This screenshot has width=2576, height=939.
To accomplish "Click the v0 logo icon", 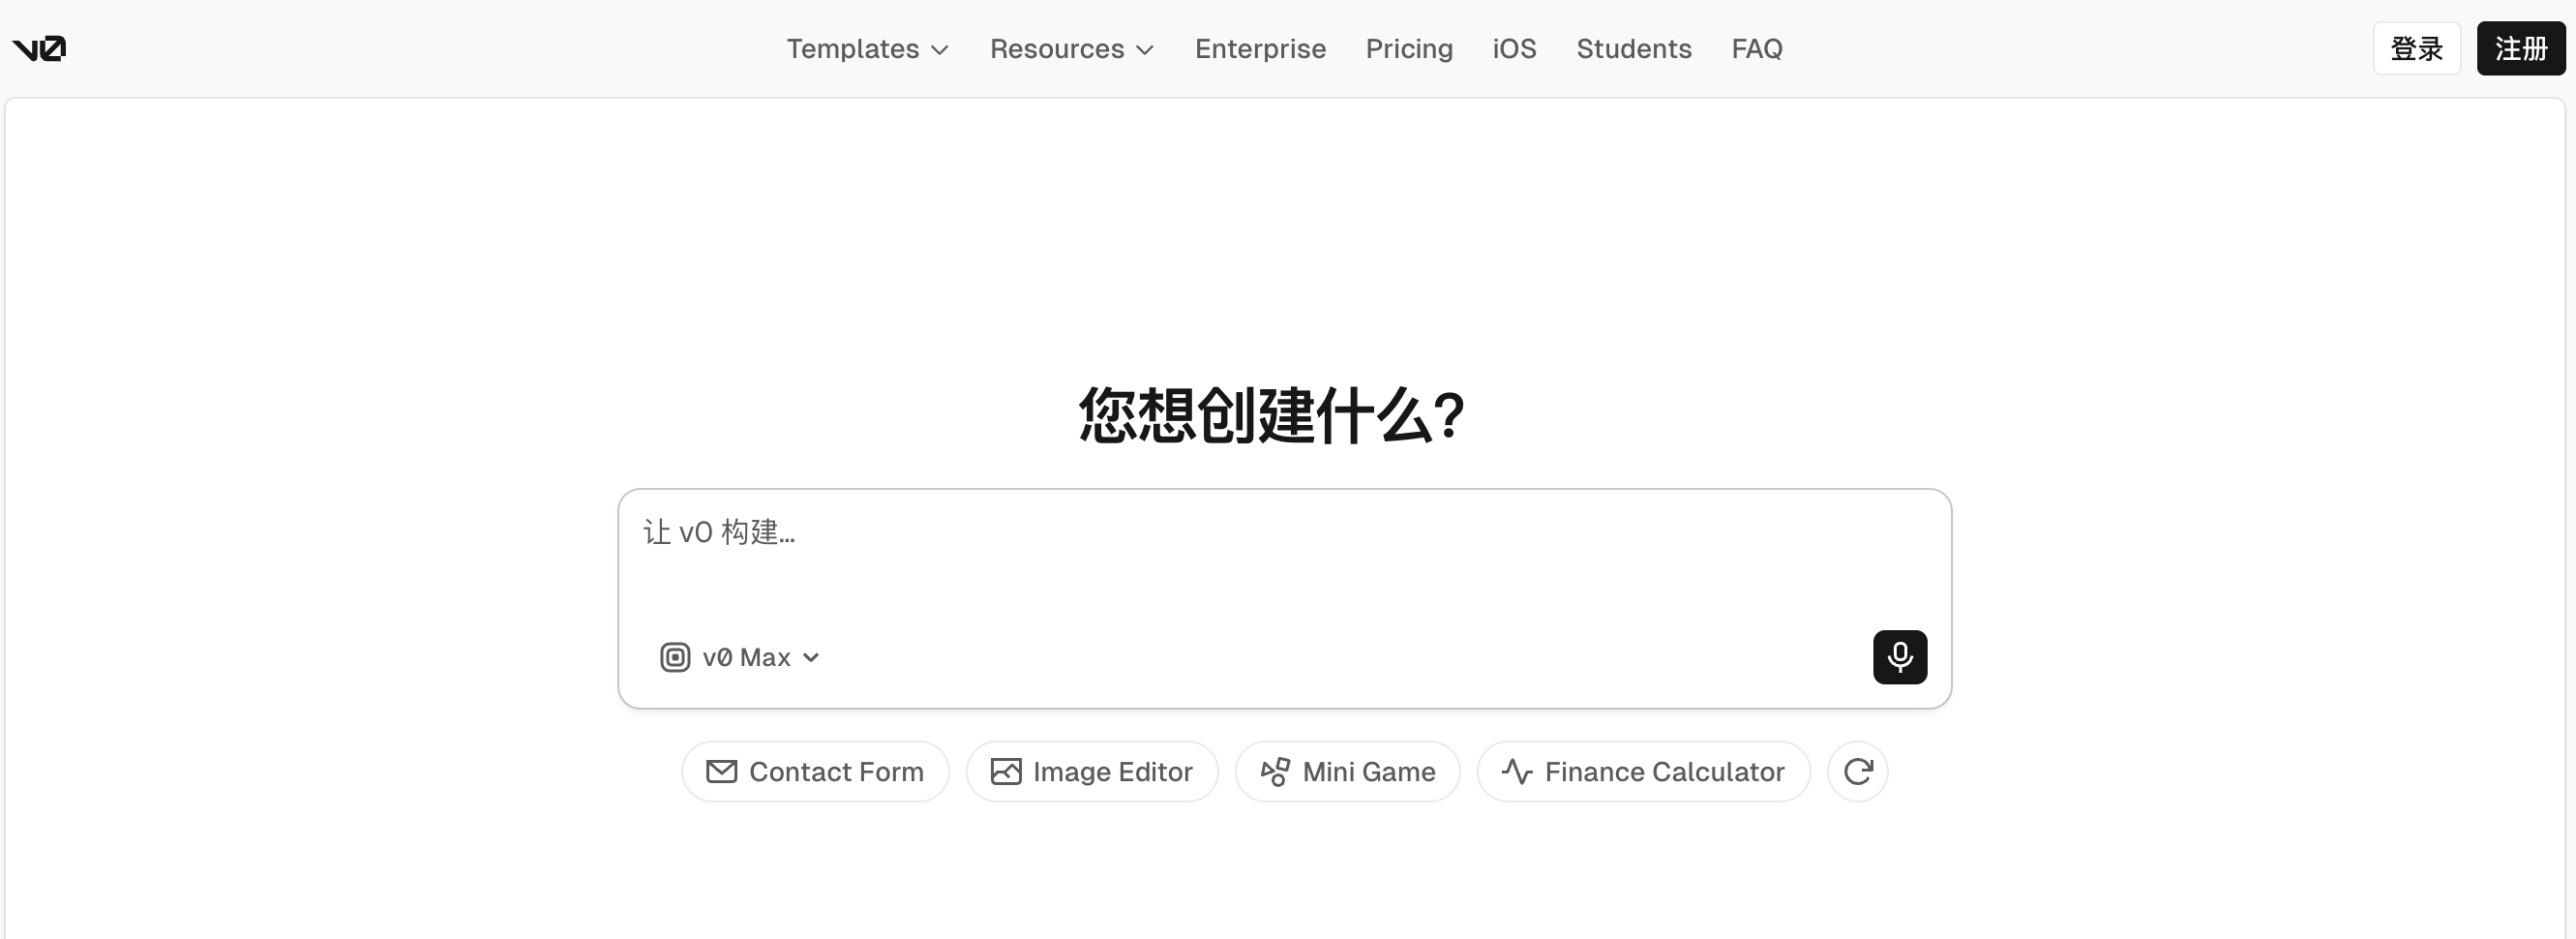I will pos(39,48).
